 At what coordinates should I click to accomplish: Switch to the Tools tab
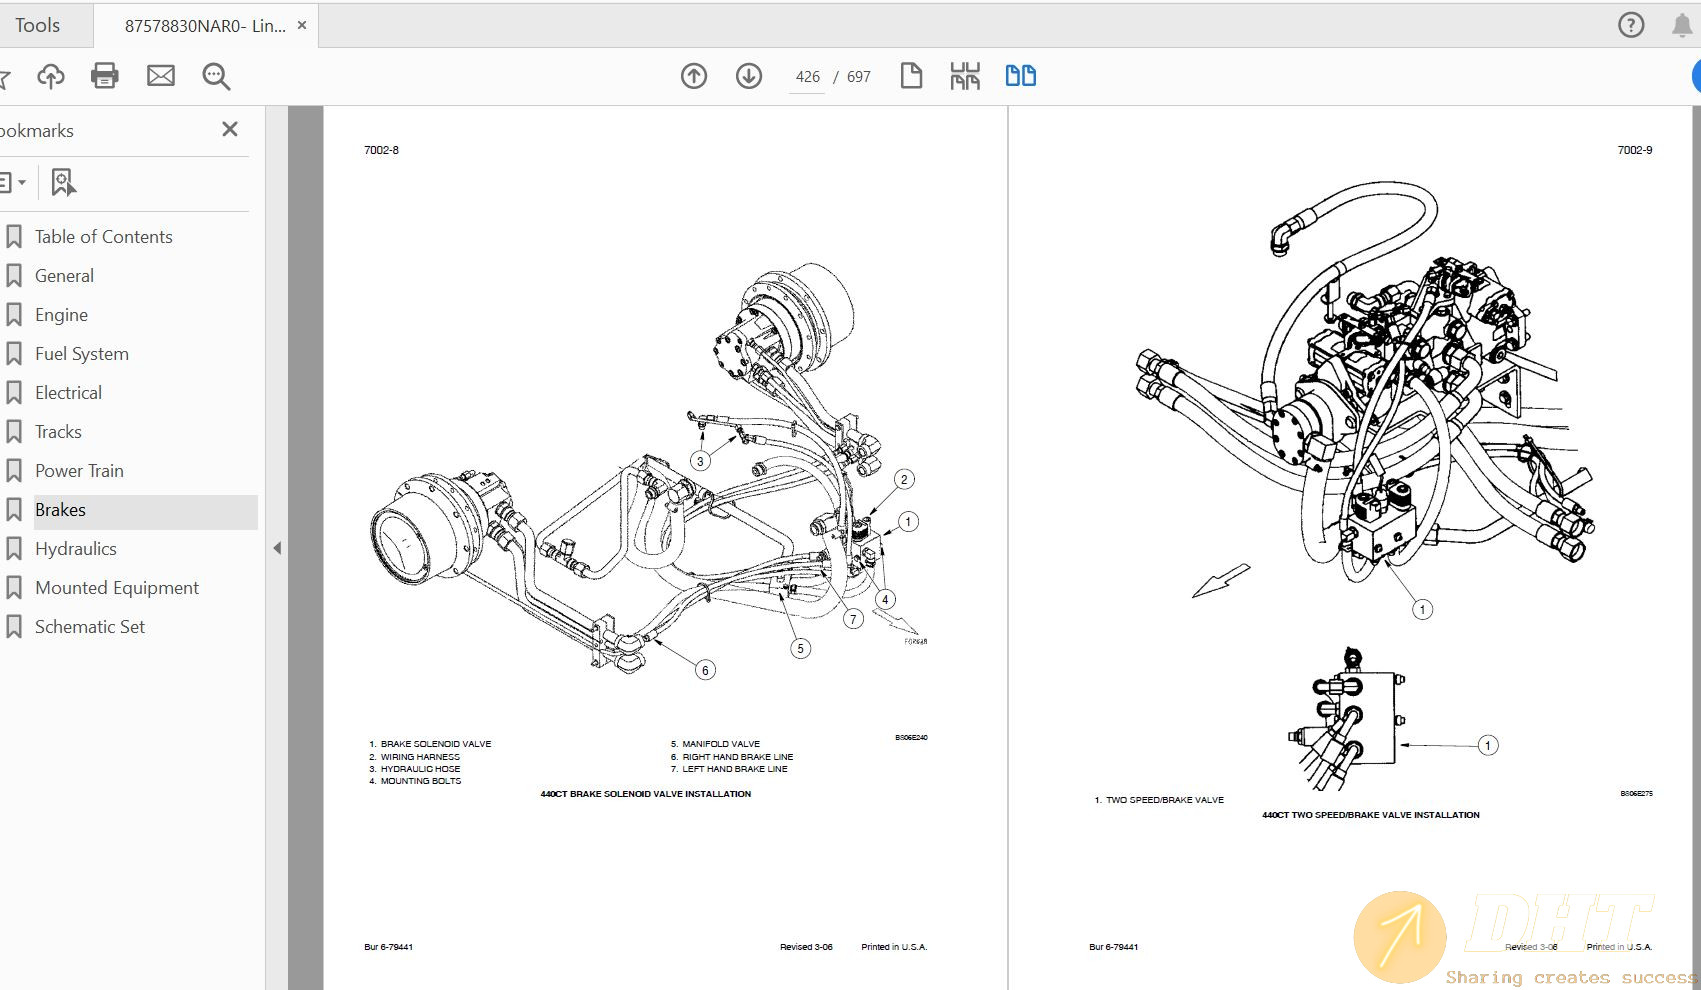(x=38, y=25)
